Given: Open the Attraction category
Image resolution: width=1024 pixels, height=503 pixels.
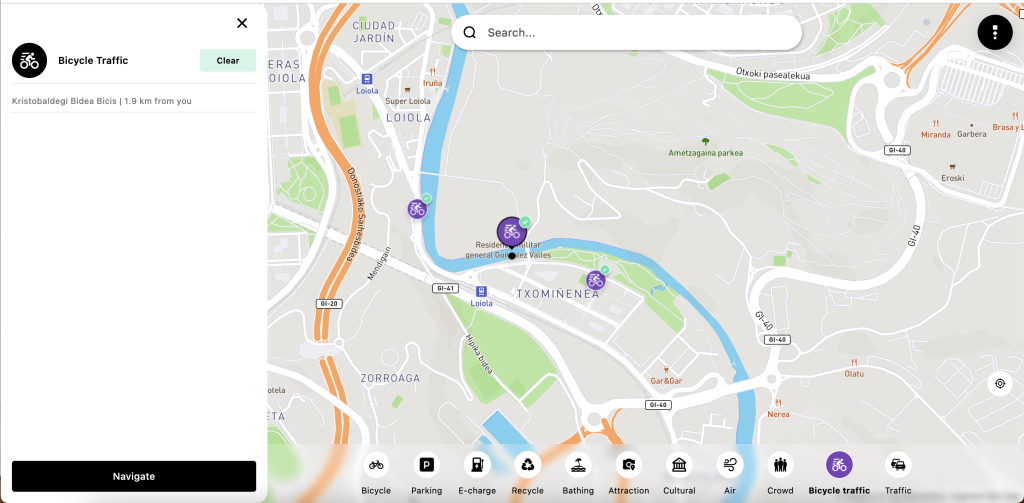Looking at the screenshot, I should (629, 465).
